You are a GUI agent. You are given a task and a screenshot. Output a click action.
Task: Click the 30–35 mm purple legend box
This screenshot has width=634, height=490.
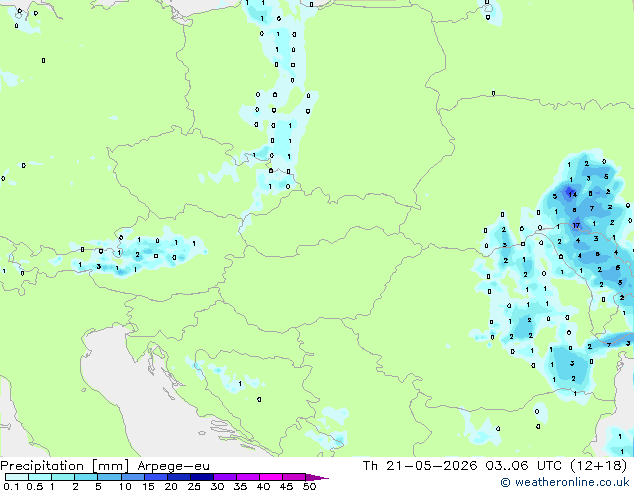click(x=224, y=477)
